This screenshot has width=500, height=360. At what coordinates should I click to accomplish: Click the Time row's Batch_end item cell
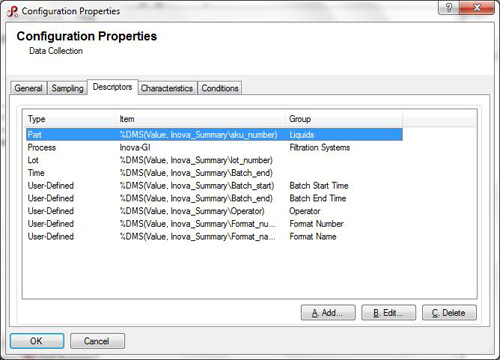196,173
